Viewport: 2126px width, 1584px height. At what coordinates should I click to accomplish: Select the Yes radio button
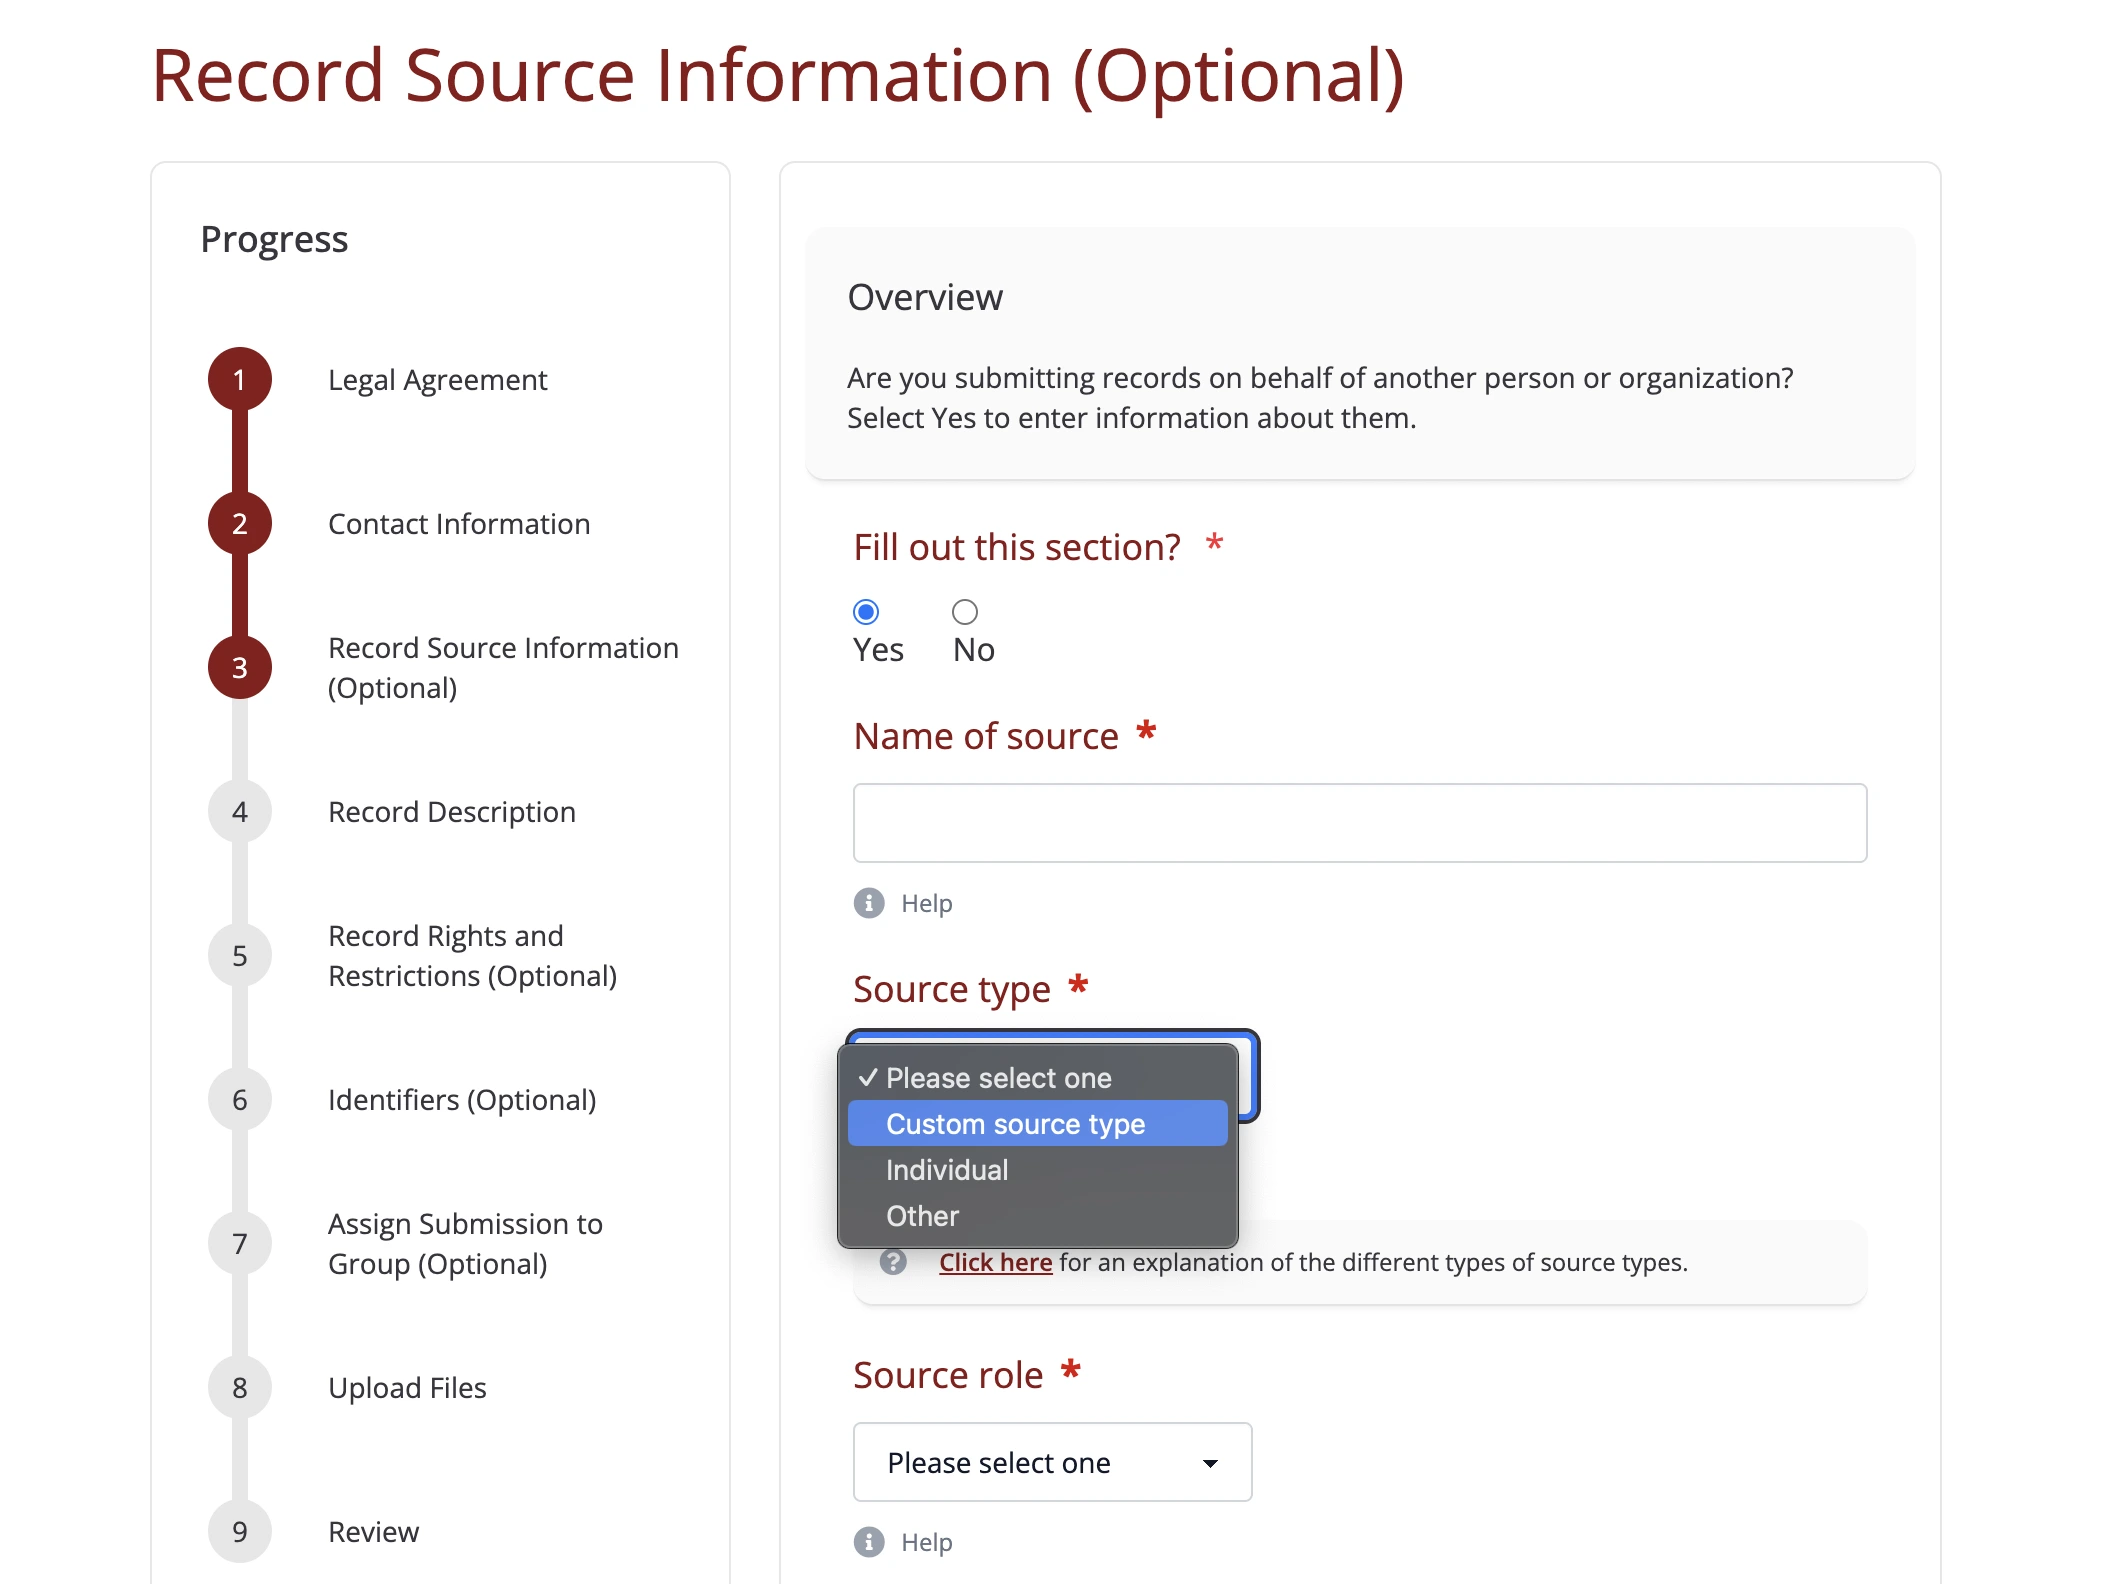coord(866,611)
